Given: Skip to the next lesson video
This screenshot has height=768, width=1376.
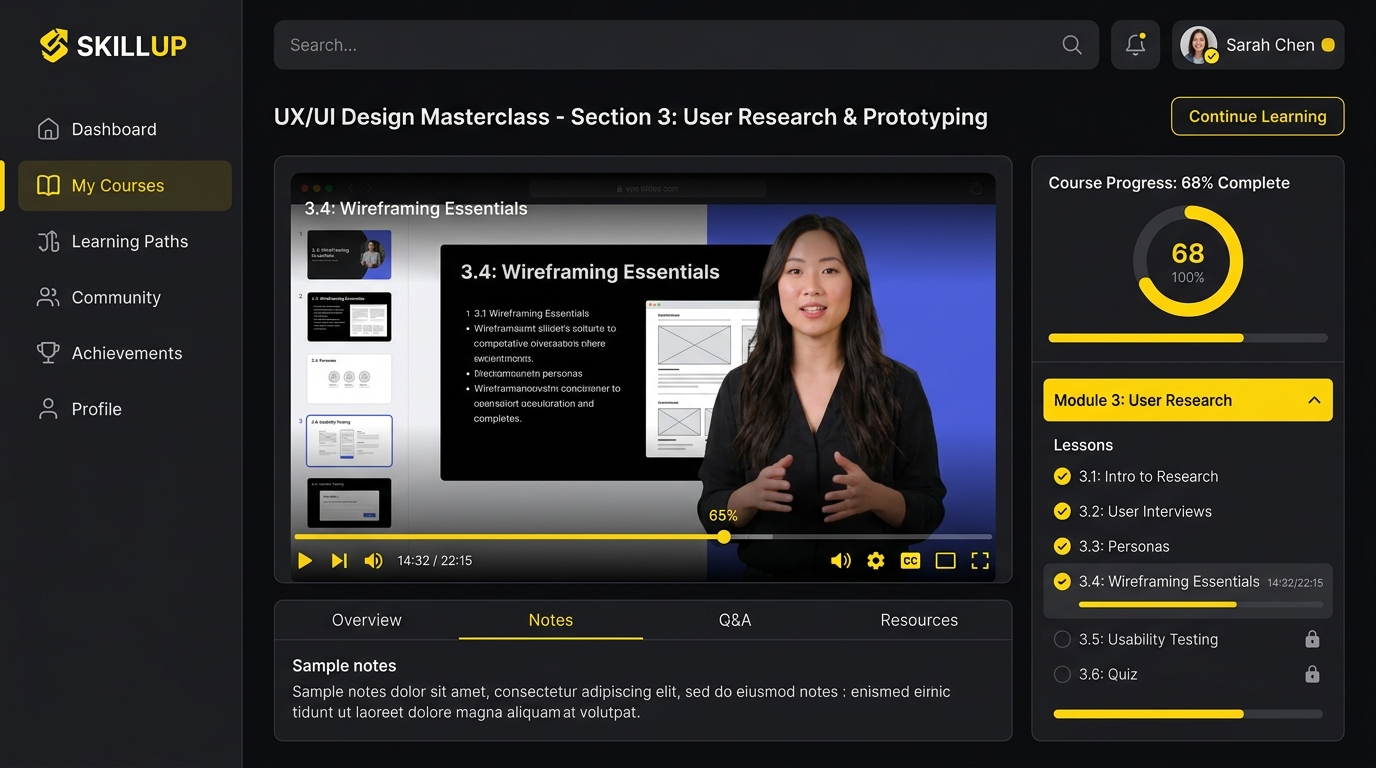Looking at the screenshot, I should click(x=339, y=561).
